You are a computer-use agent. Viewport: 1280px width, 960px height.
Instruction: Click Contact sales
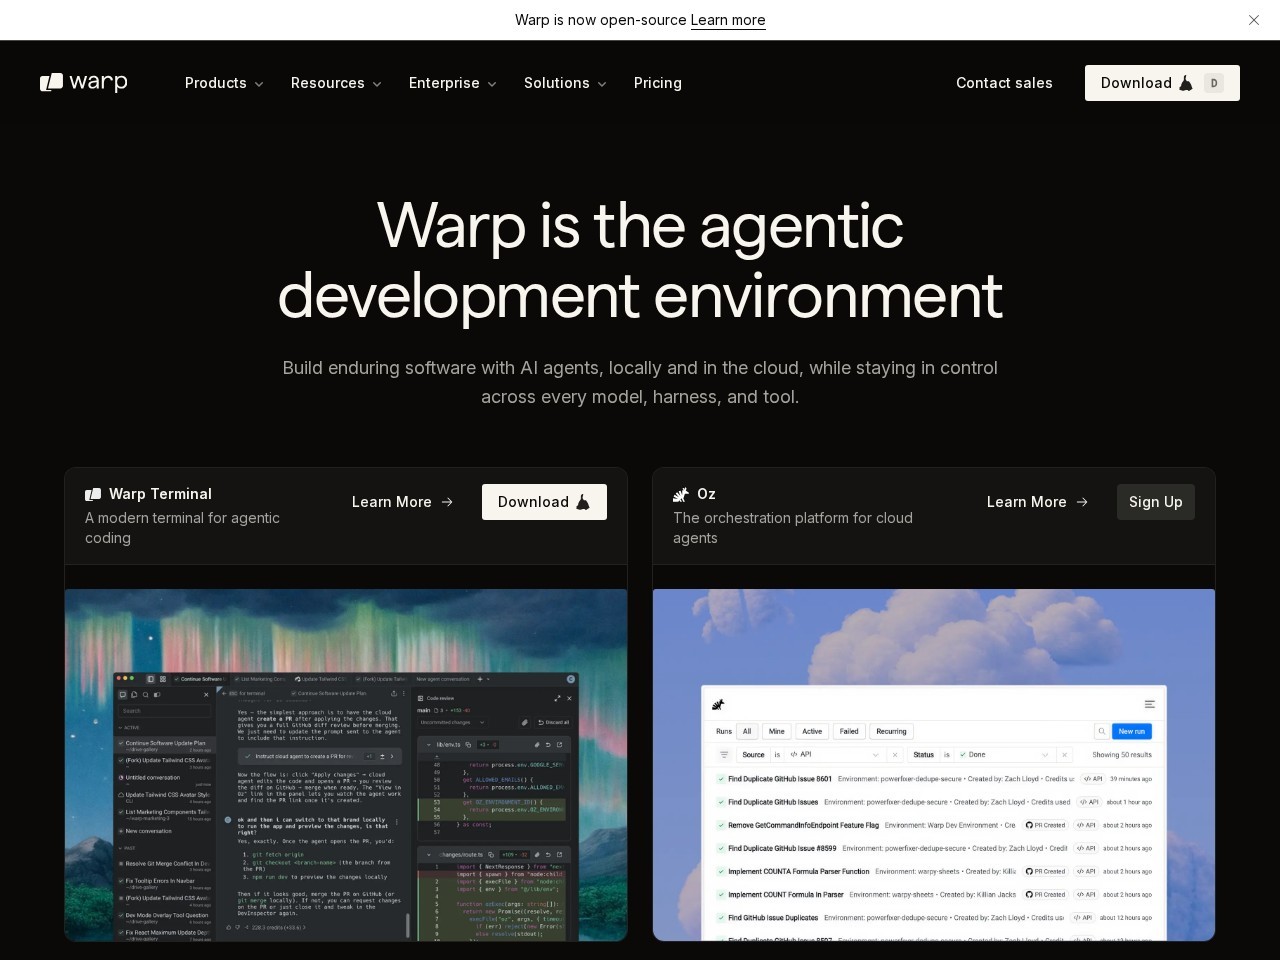pos(1004,83)
